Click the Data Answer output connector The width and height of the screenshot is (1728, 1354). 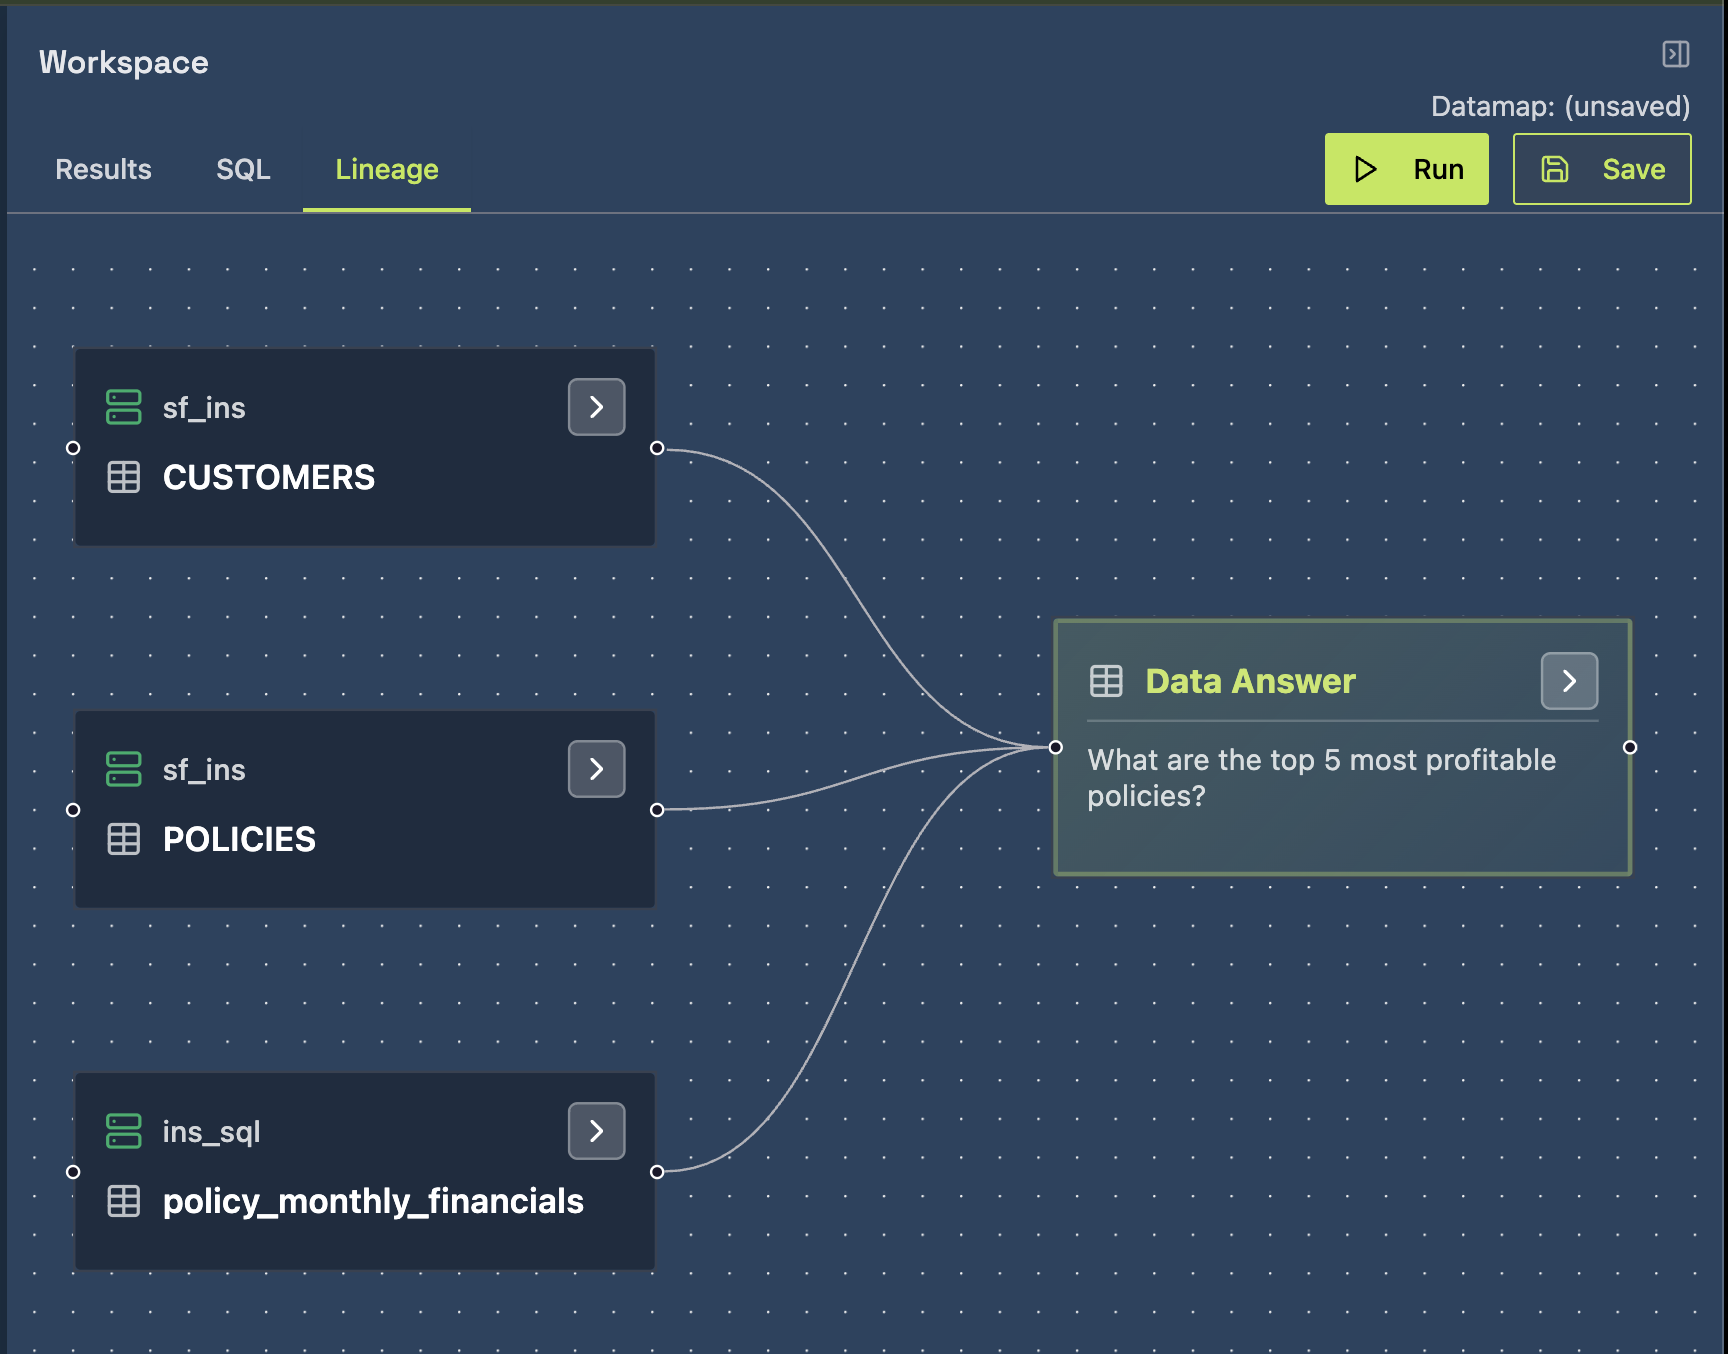pos(1630,747)
